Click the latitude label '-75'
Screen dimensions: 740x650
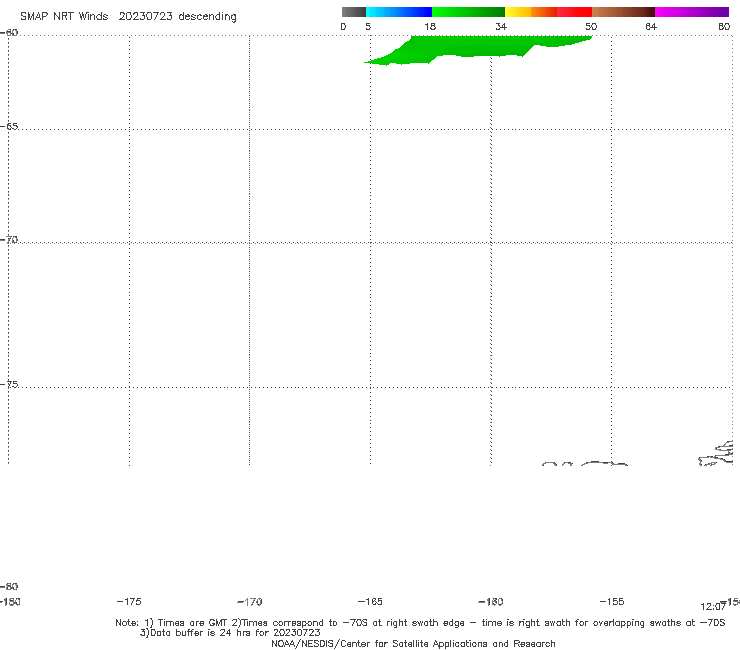[x=9, y=384]
